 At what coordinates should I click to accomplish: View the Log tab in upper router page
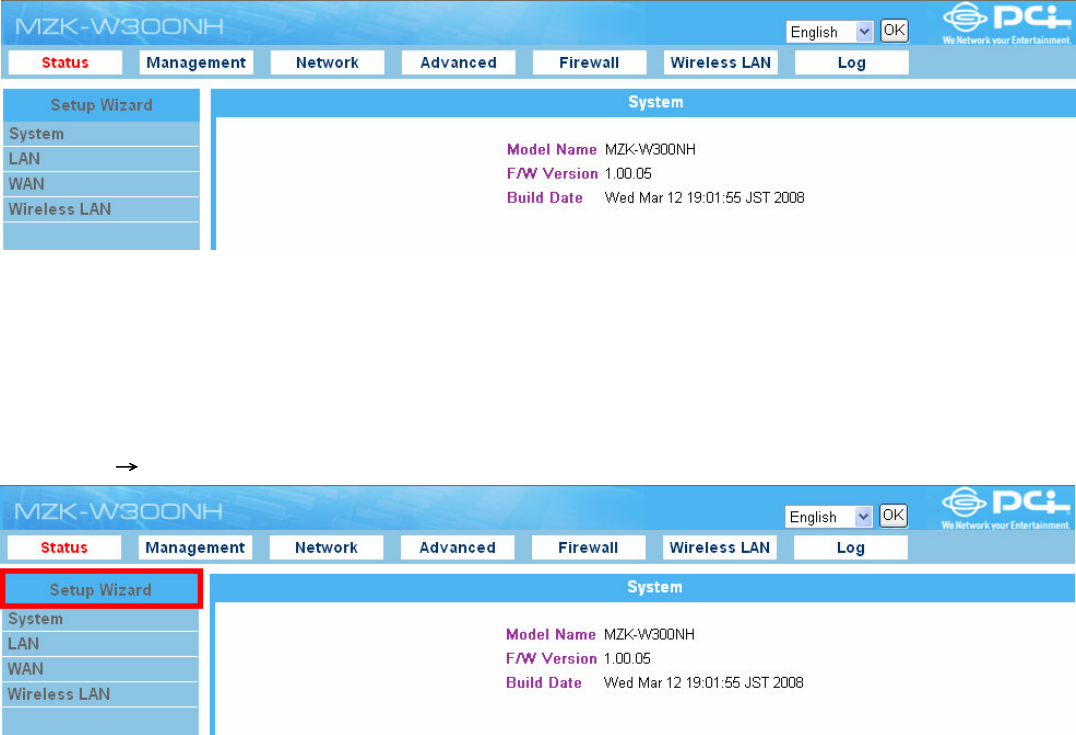(852, 62)
